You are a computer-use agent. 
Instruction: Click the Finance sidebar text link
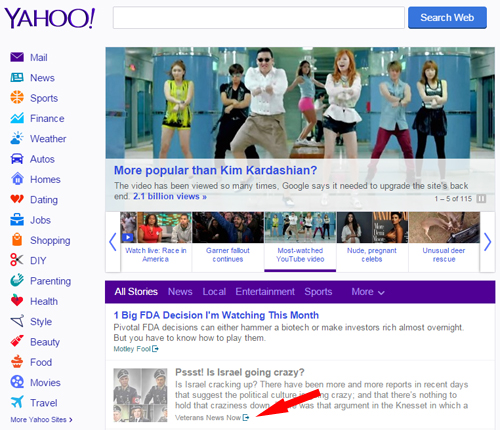pyautogui.click(x=47, y=118)
